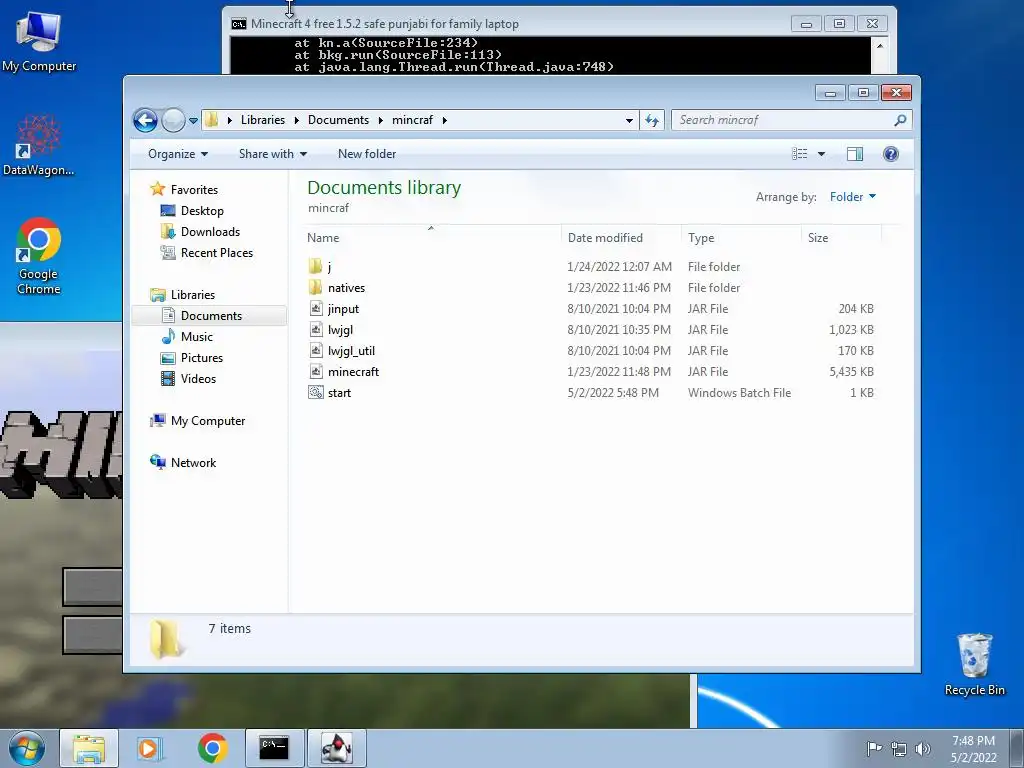Open the recent locations dropdown arrow
Image resolution: width=1024 pixels, height=768 pixels.
[x=193, y=121]
